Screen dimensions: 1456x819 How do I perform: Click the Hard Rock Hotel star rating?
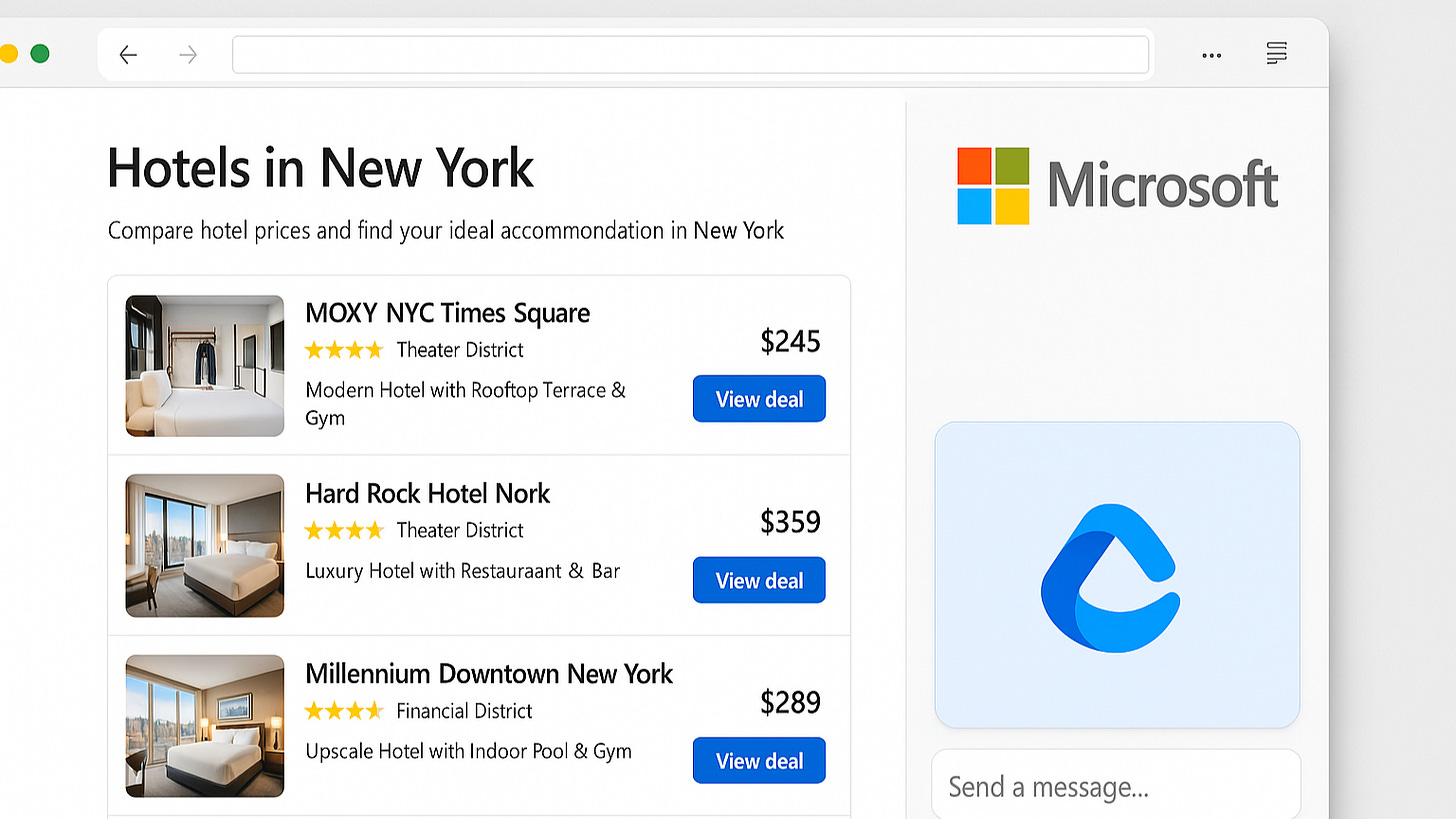click(344, 530)
